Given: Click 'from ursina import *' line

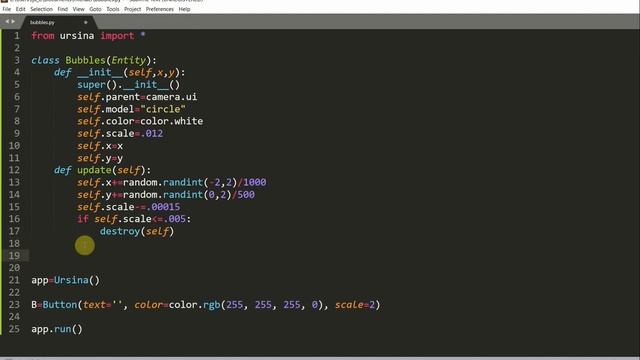Looking at the screenshot, I should pos(88,36).
